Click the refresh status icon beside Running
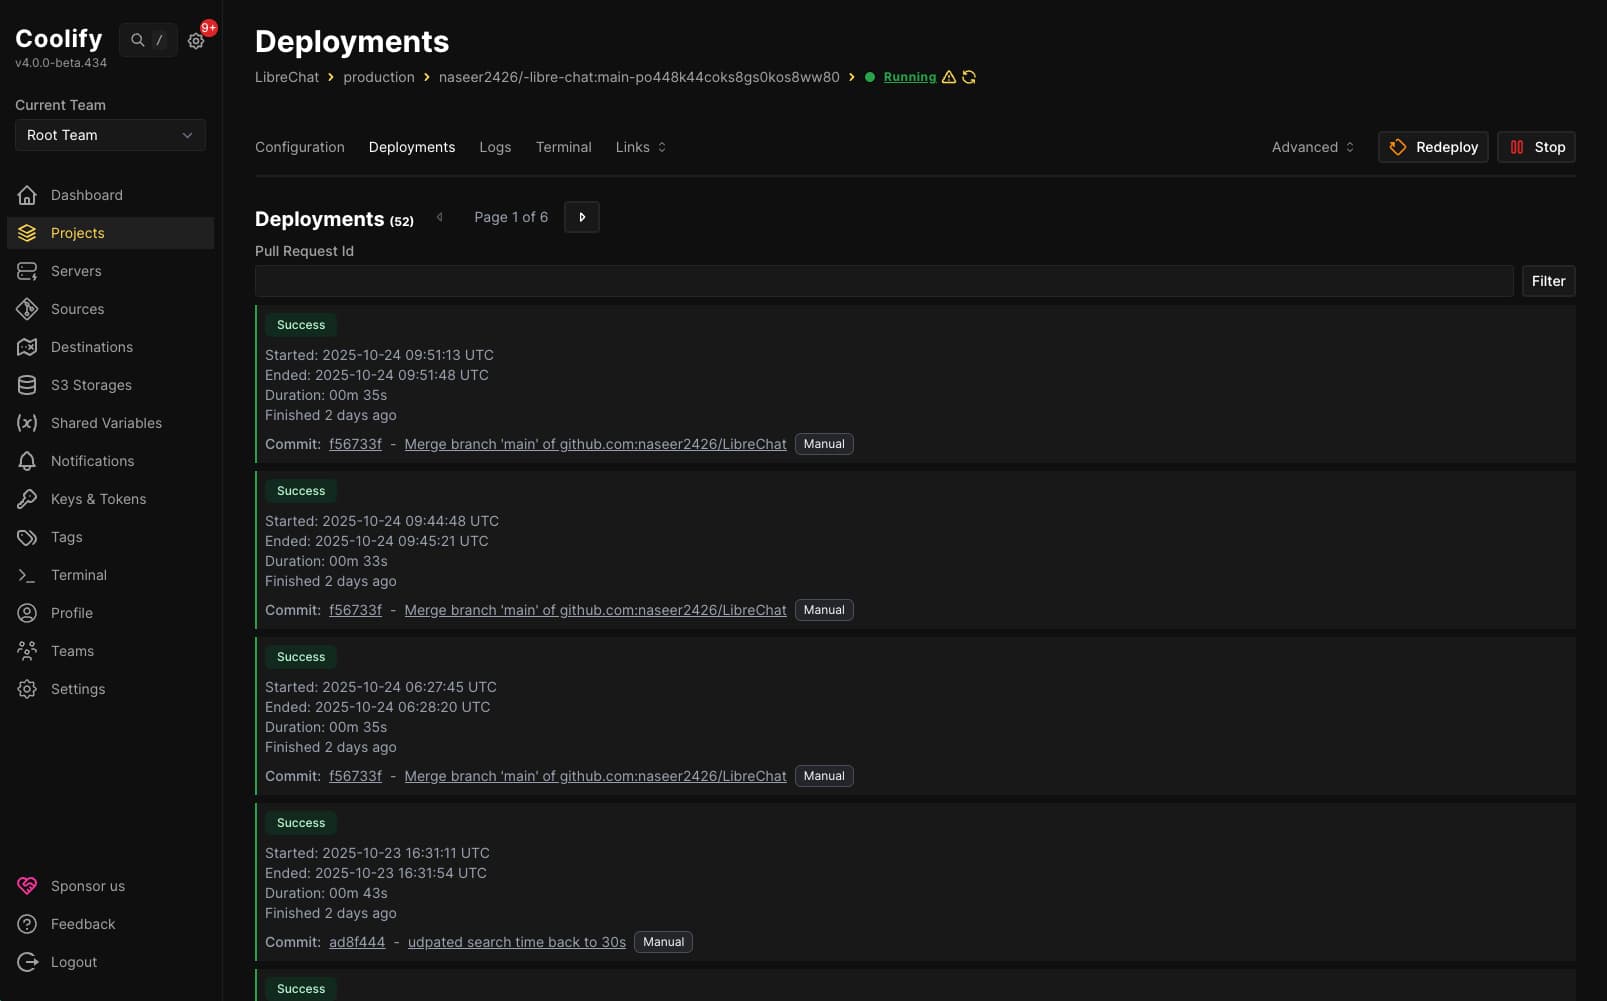Viewport: 1607px width, 1001px height. click(x=969, y=77)
